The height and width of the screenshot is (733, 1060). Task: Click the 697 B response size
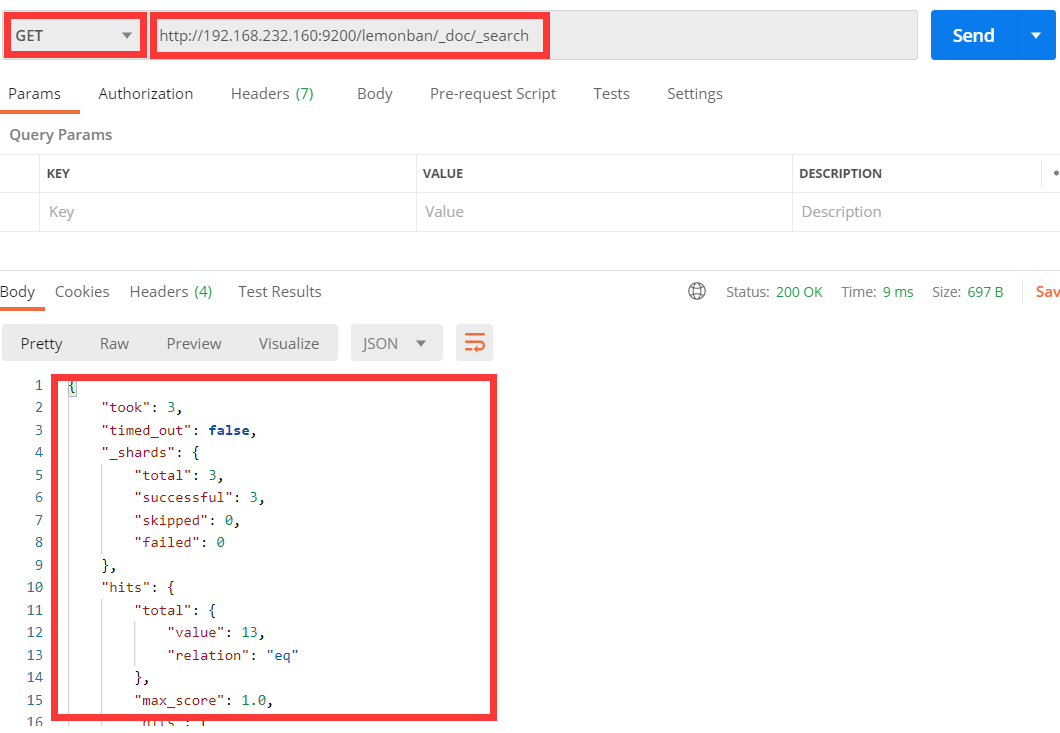985,292
